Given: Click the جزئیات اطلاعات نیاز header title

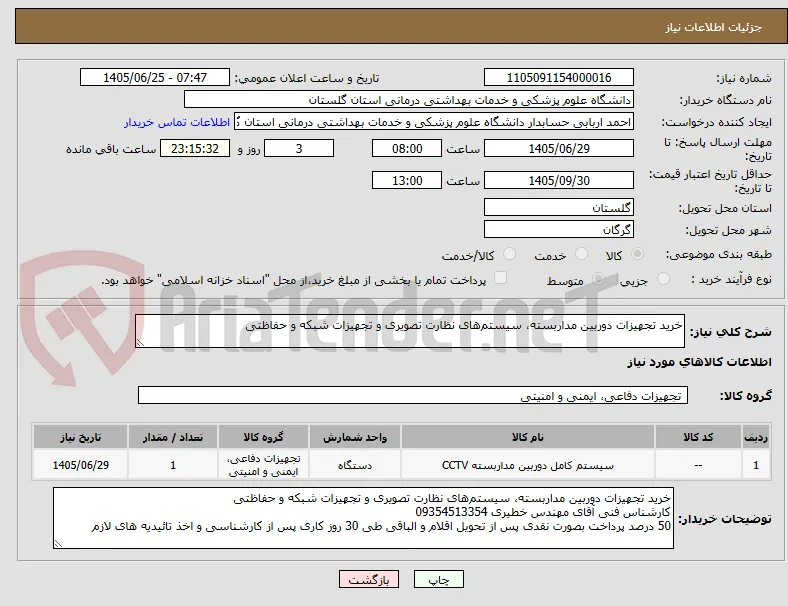Looking at the screenshot, I should click(x=713, y=27).
